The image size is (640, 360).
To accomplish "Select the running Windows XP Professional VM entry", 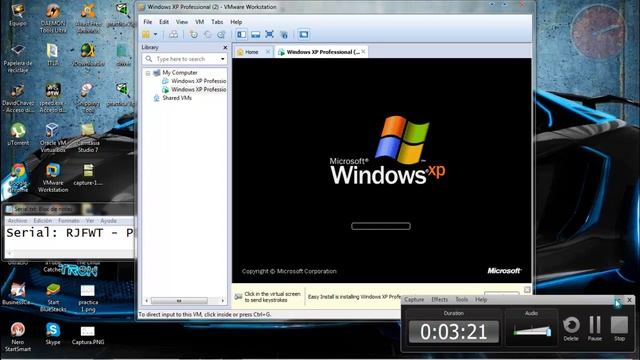I will pos(198,89).
